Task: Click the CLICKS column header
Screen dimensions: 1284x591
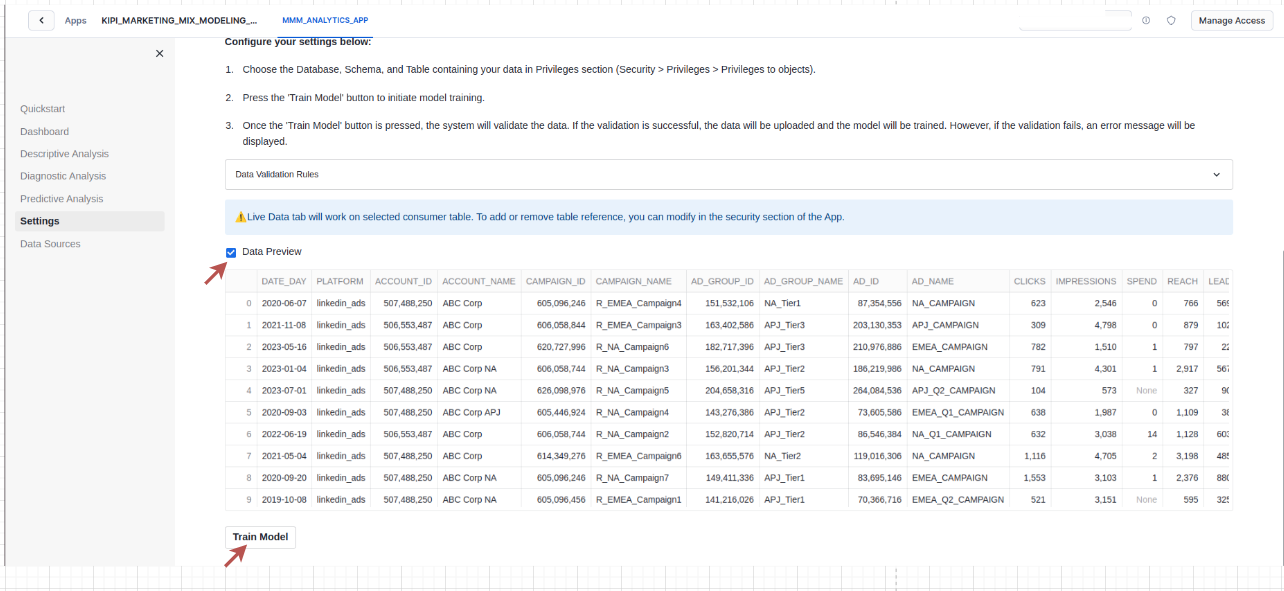Action: (1029, 281)
